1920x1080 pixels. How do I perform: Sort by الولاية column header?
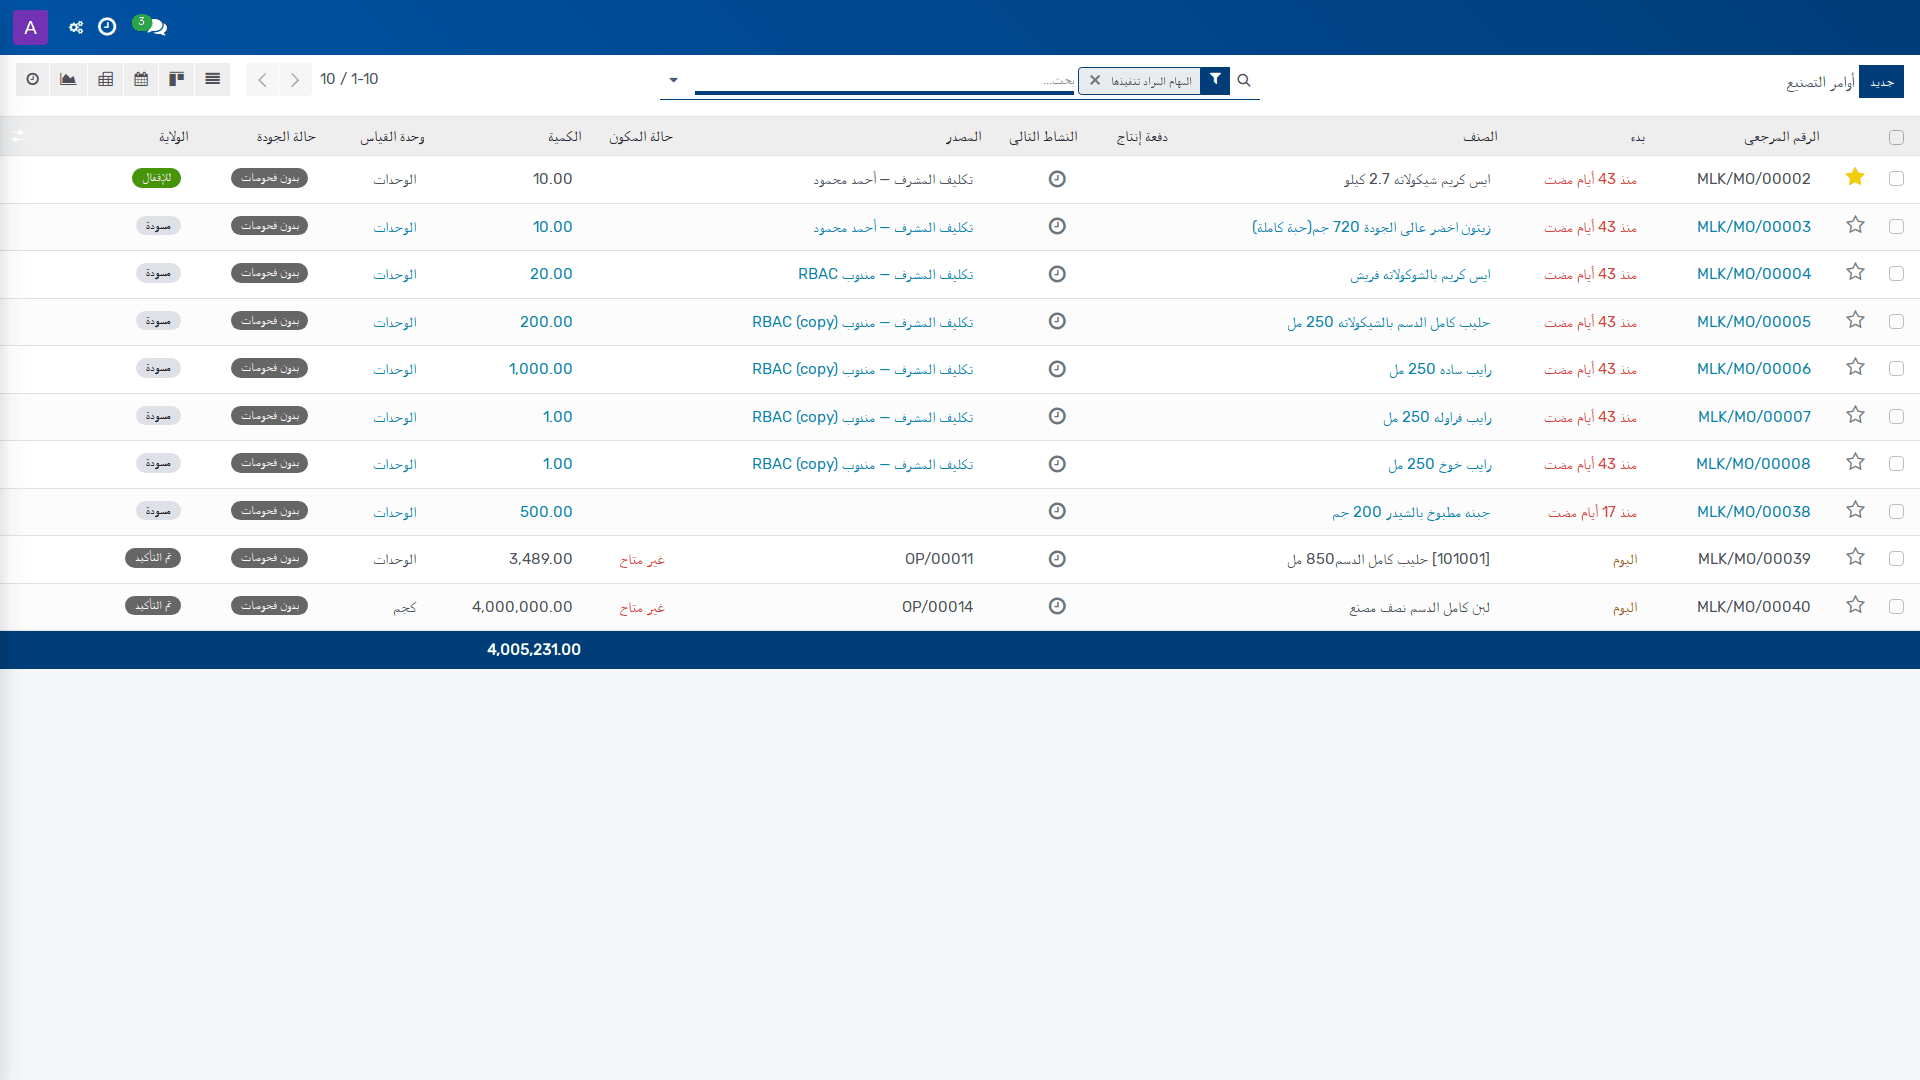(173, 137)
